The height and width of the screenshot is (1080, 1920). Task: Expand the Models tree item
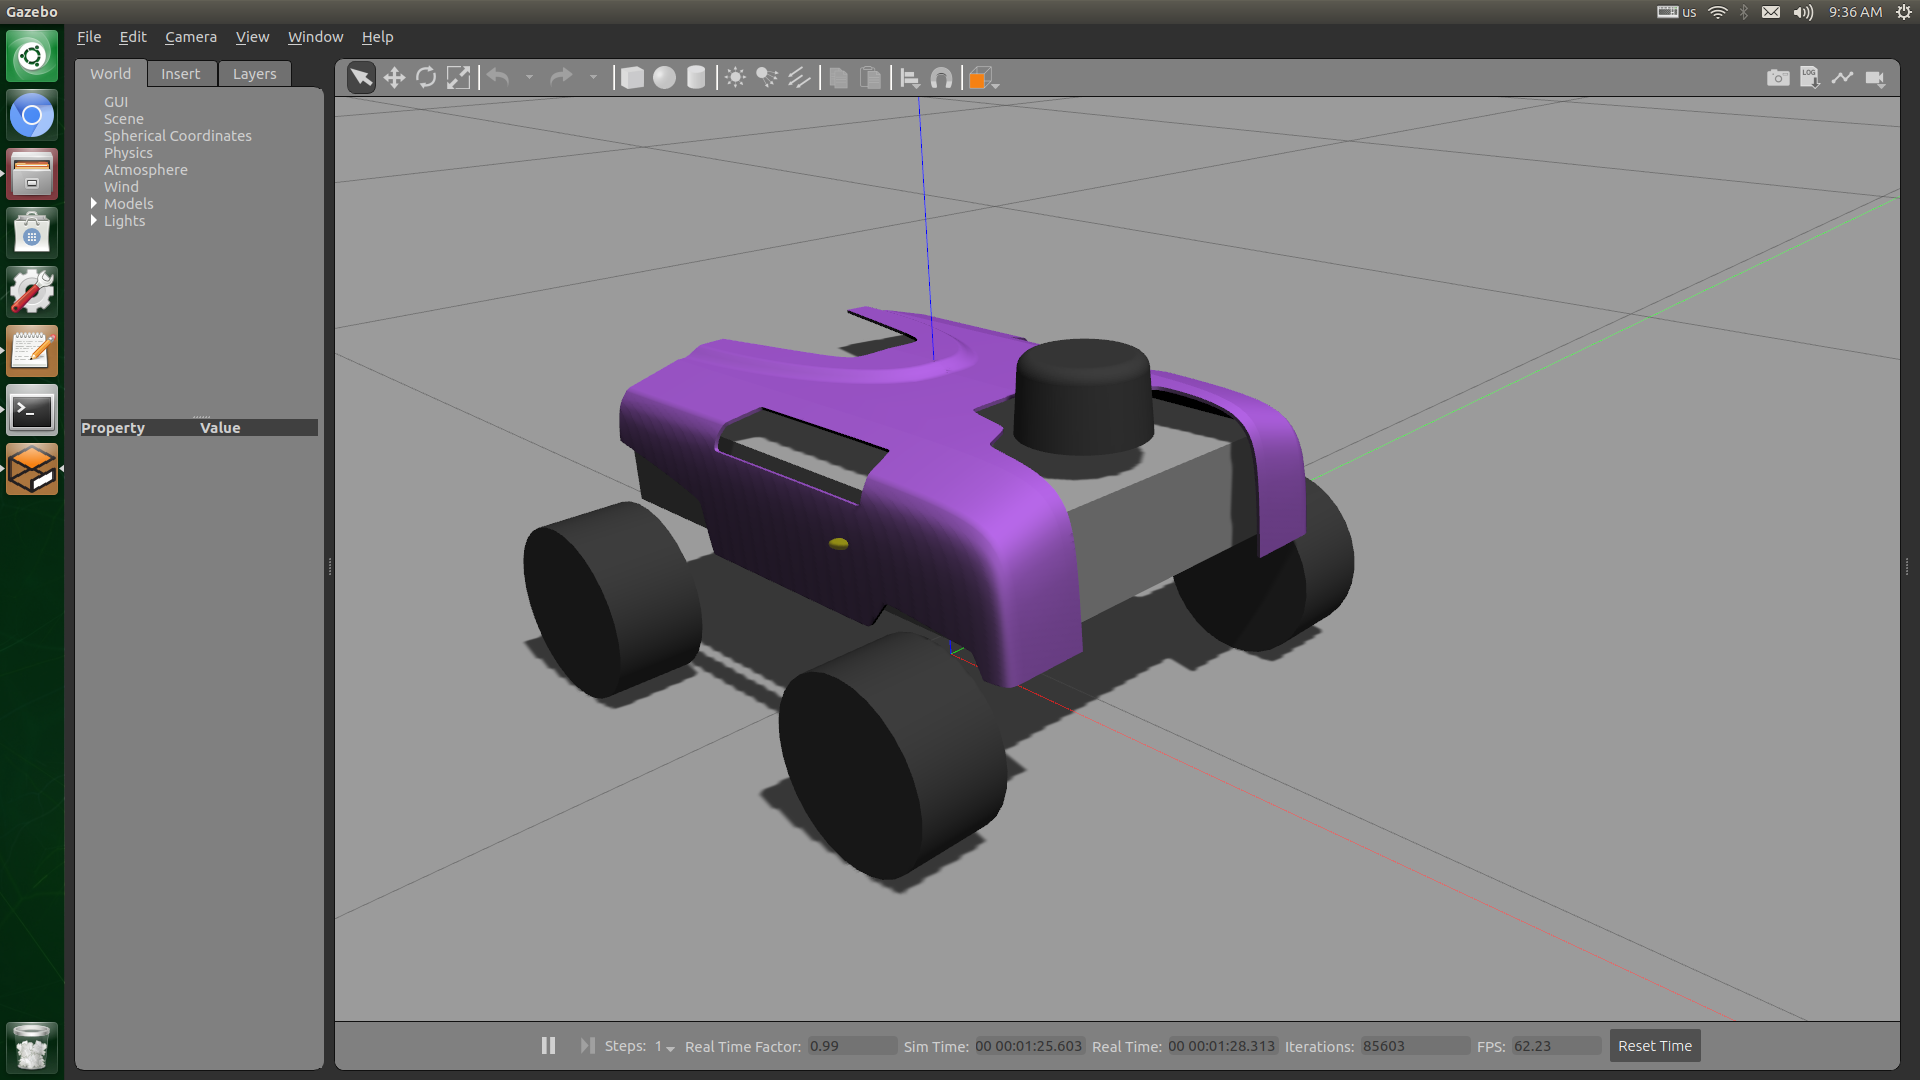tap(94, 204)
